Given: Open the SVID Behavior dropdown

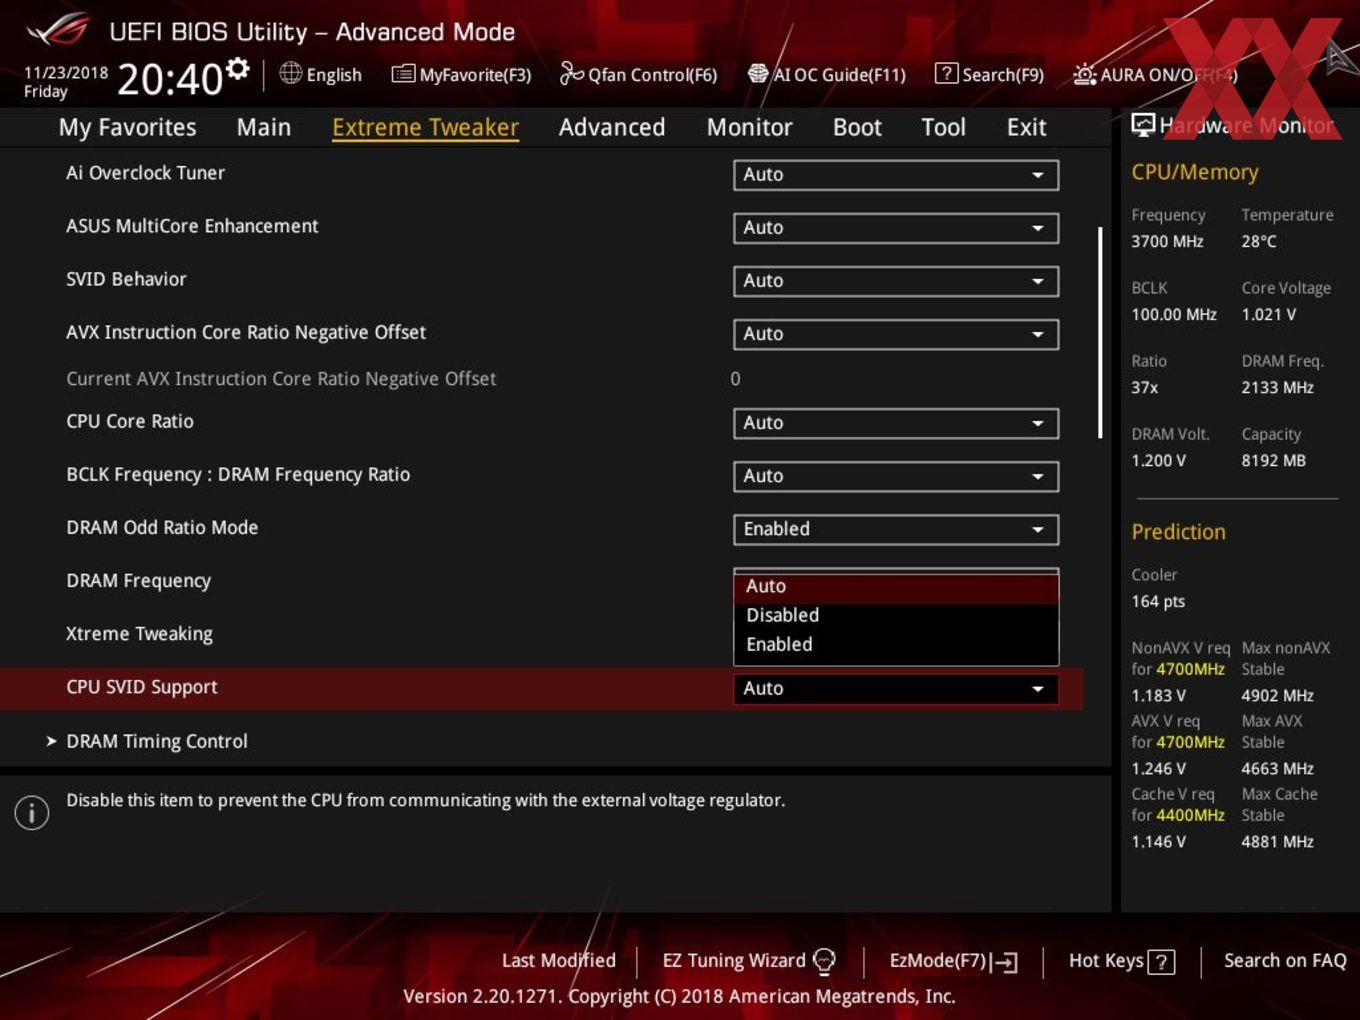Looking at the screenshot, I should click(x=896, y=281).
